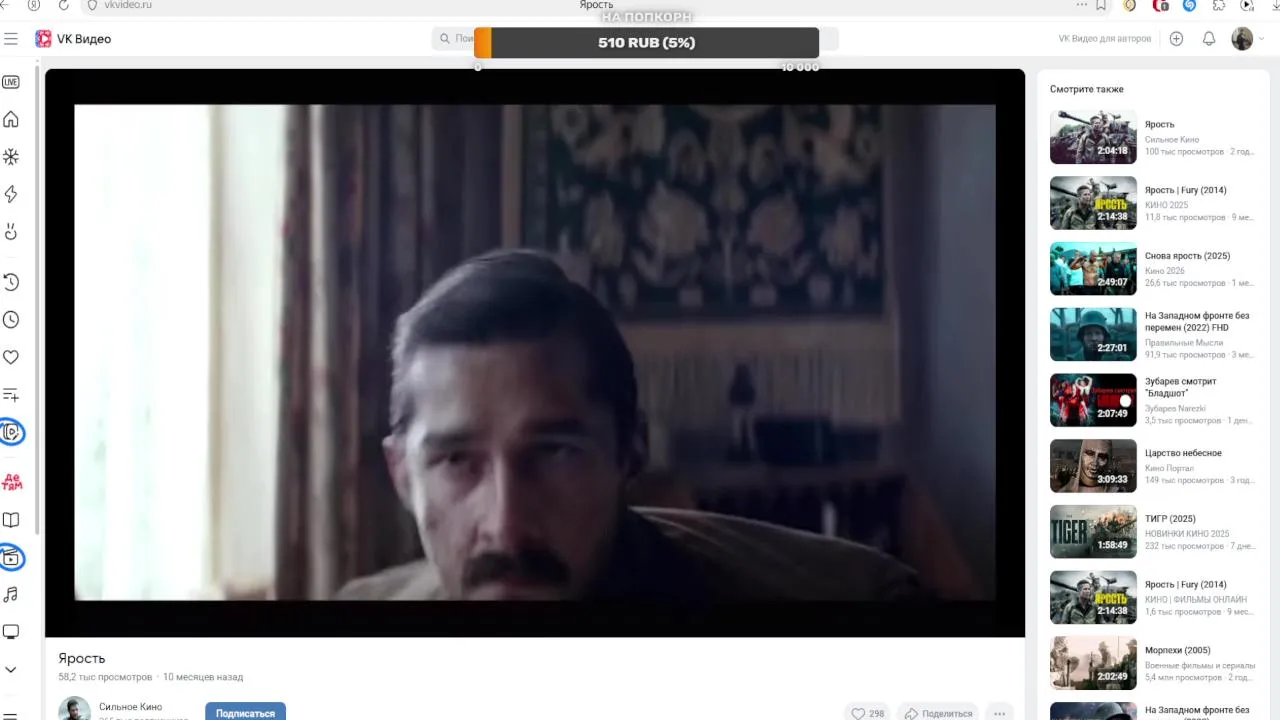Open Watch Later clock icon

[x=11, y=320]
